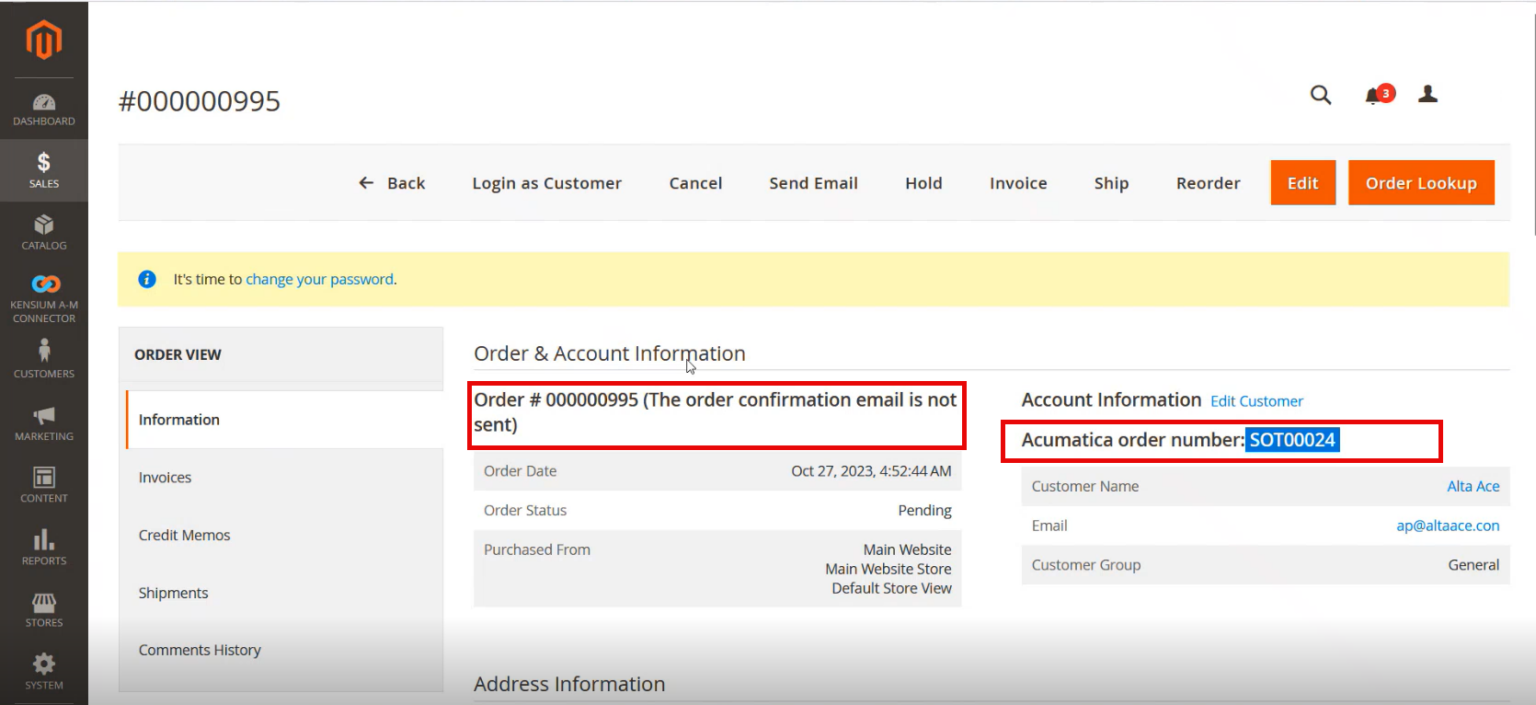Select the Stores icon

click(x=44, y=608)
